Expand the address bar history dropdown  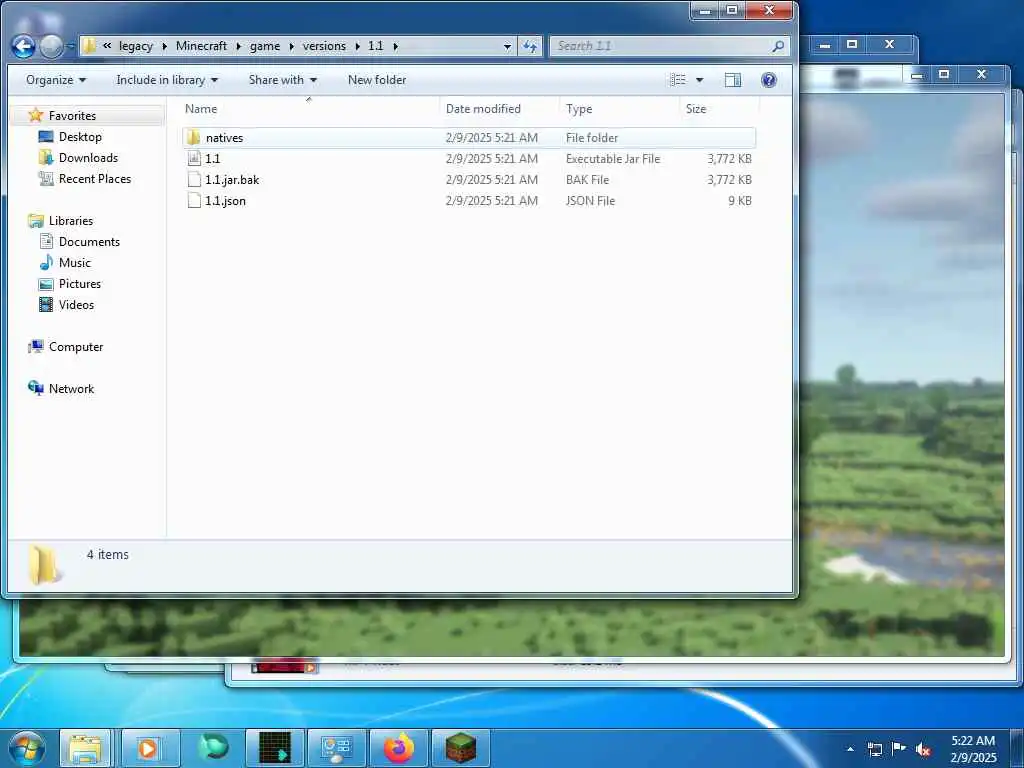(x=507, y=46)
